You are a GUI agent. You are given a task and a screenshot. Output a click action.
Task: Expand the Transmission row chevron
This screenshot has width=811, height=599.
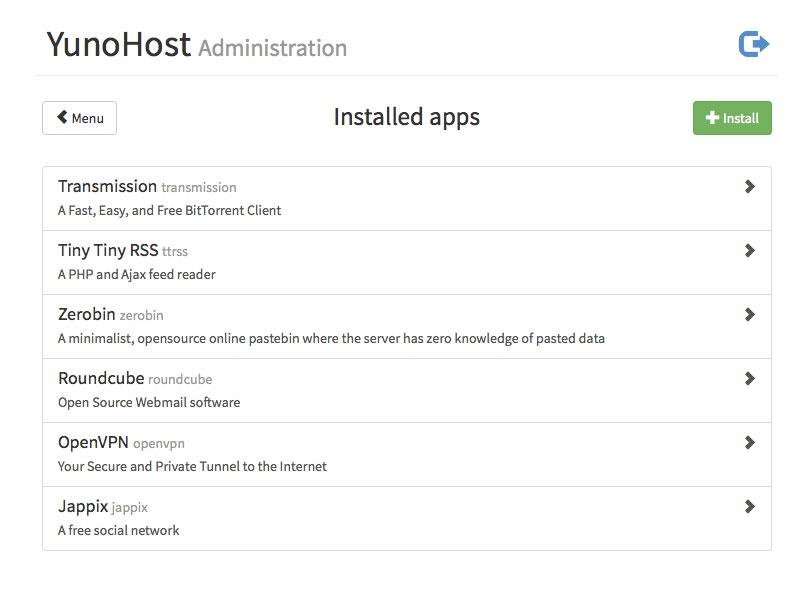tap(749, 187)
